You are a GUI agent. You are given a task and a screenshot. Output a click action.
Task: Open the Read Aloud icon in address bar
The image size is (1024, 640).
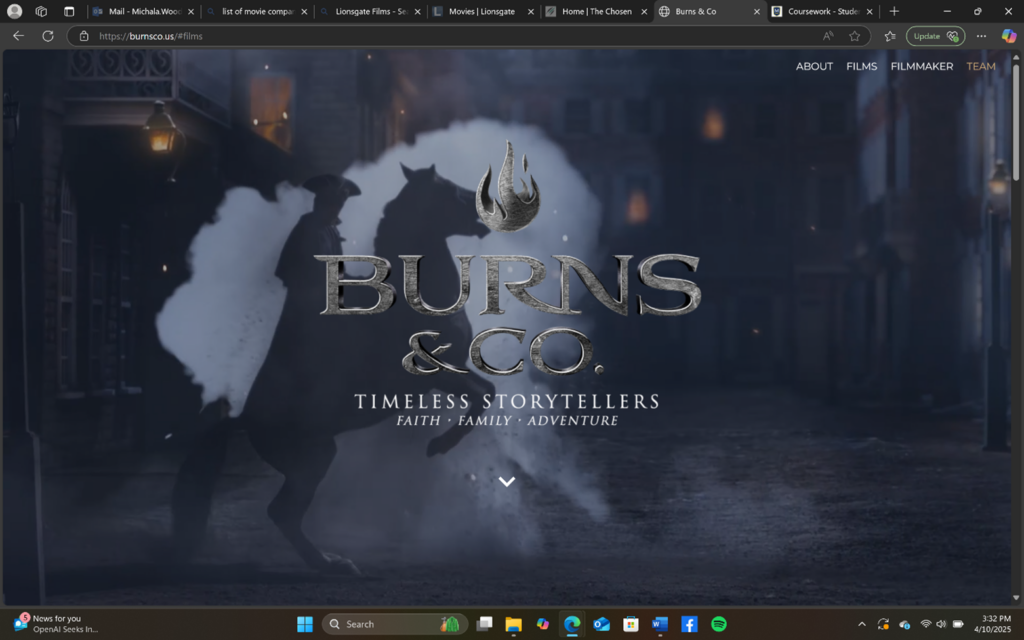tap(828, 36)
